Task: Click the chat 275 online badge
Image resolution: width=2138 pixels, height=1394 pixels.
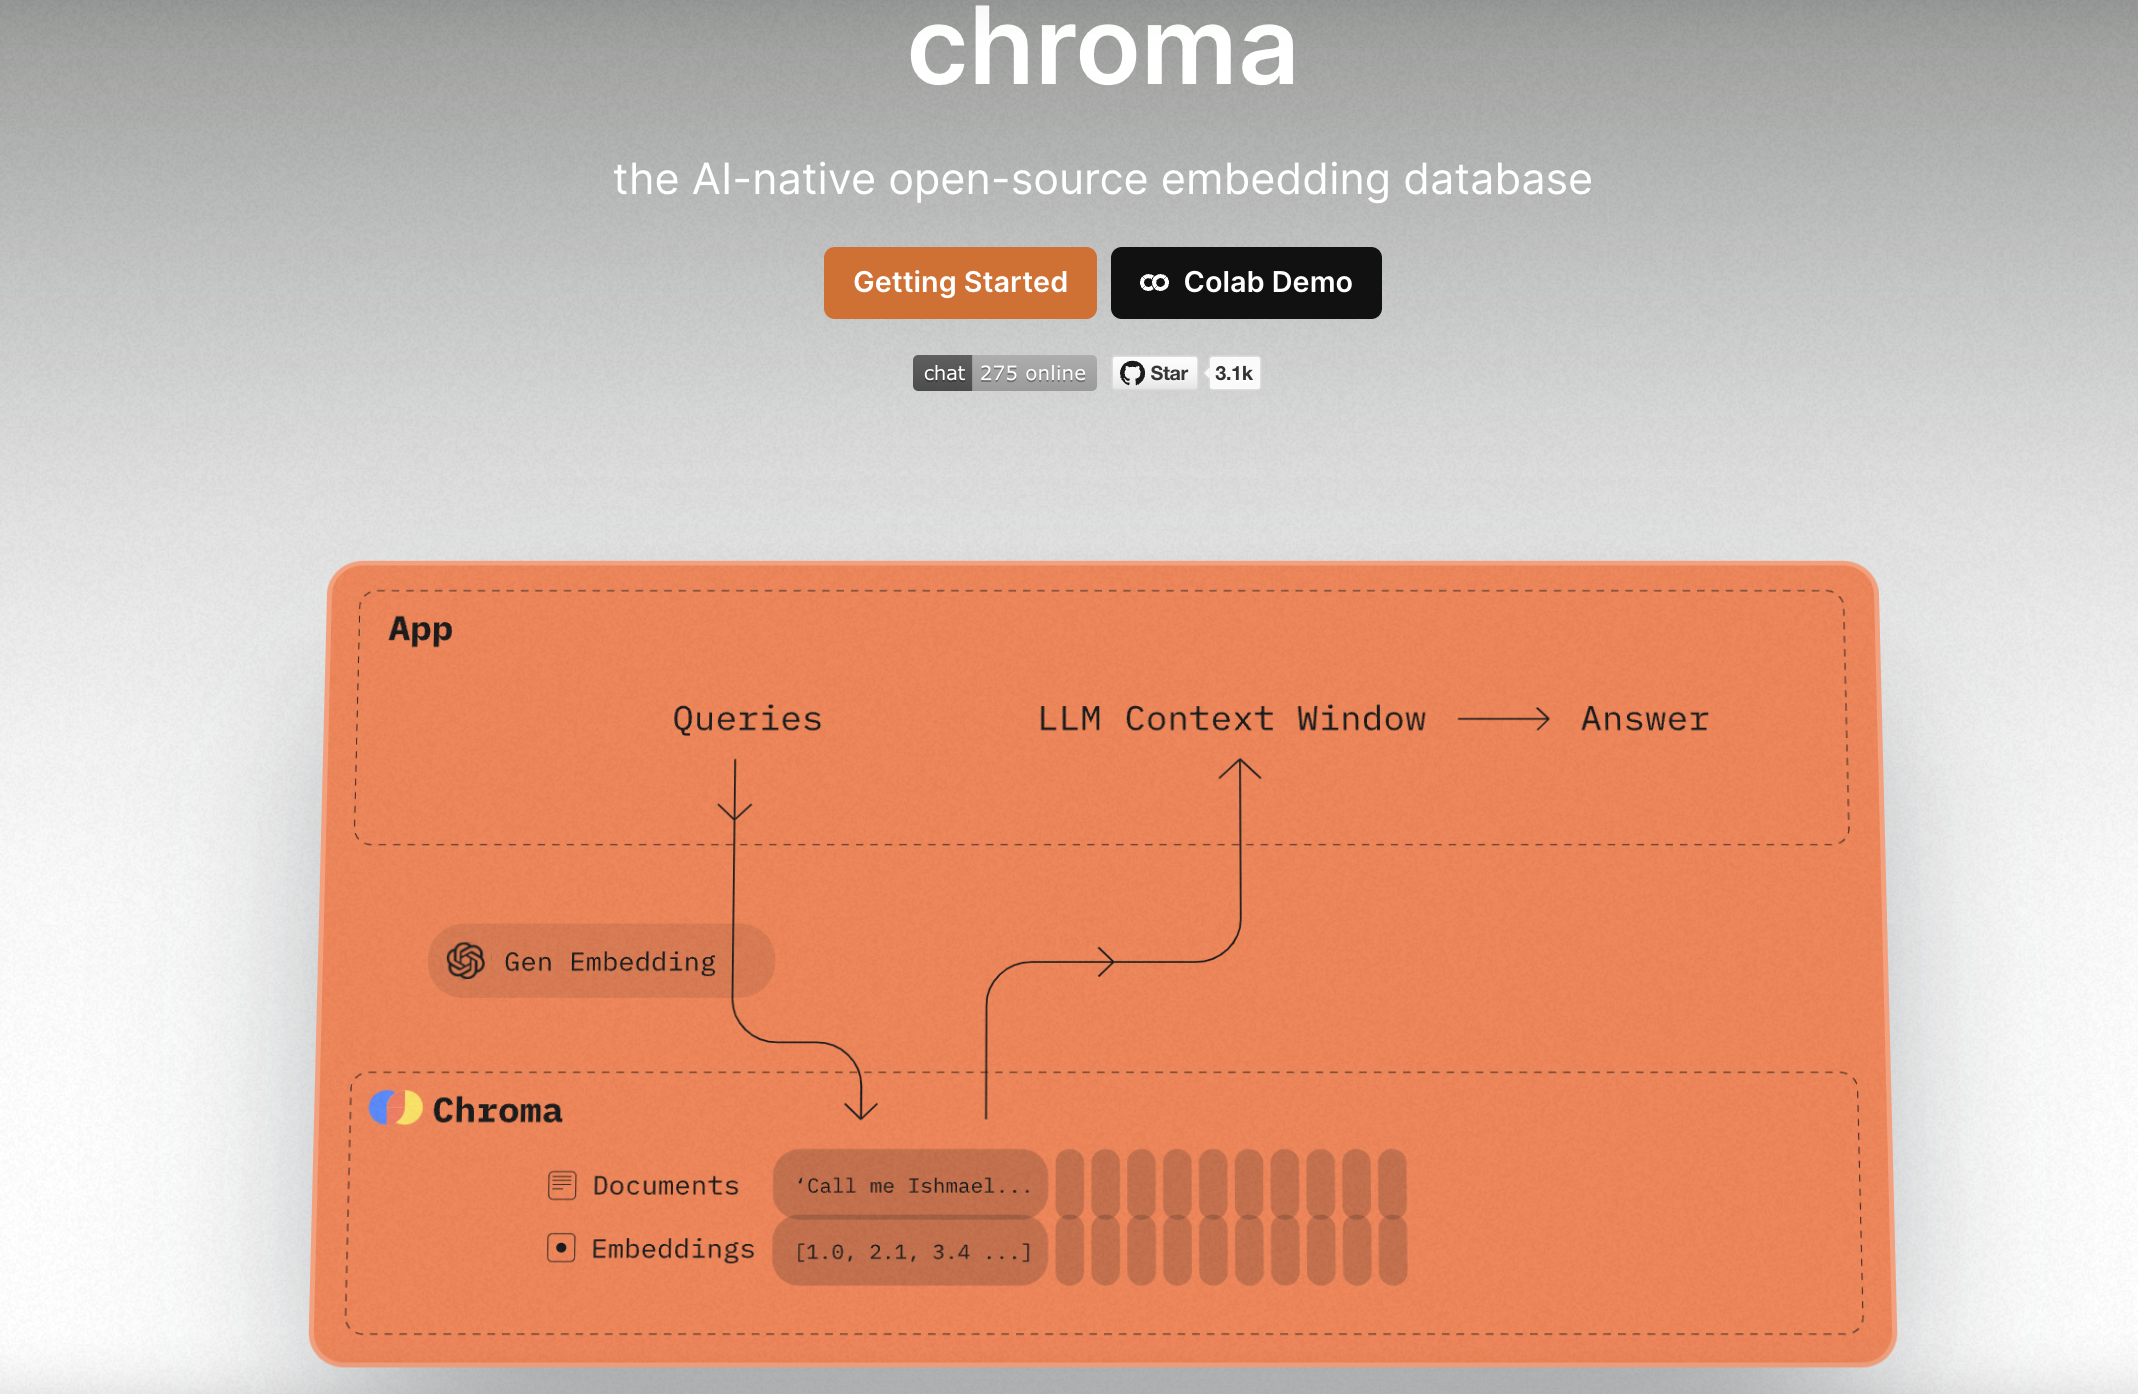Action: pyautogui.click(x=1004, y=373)
